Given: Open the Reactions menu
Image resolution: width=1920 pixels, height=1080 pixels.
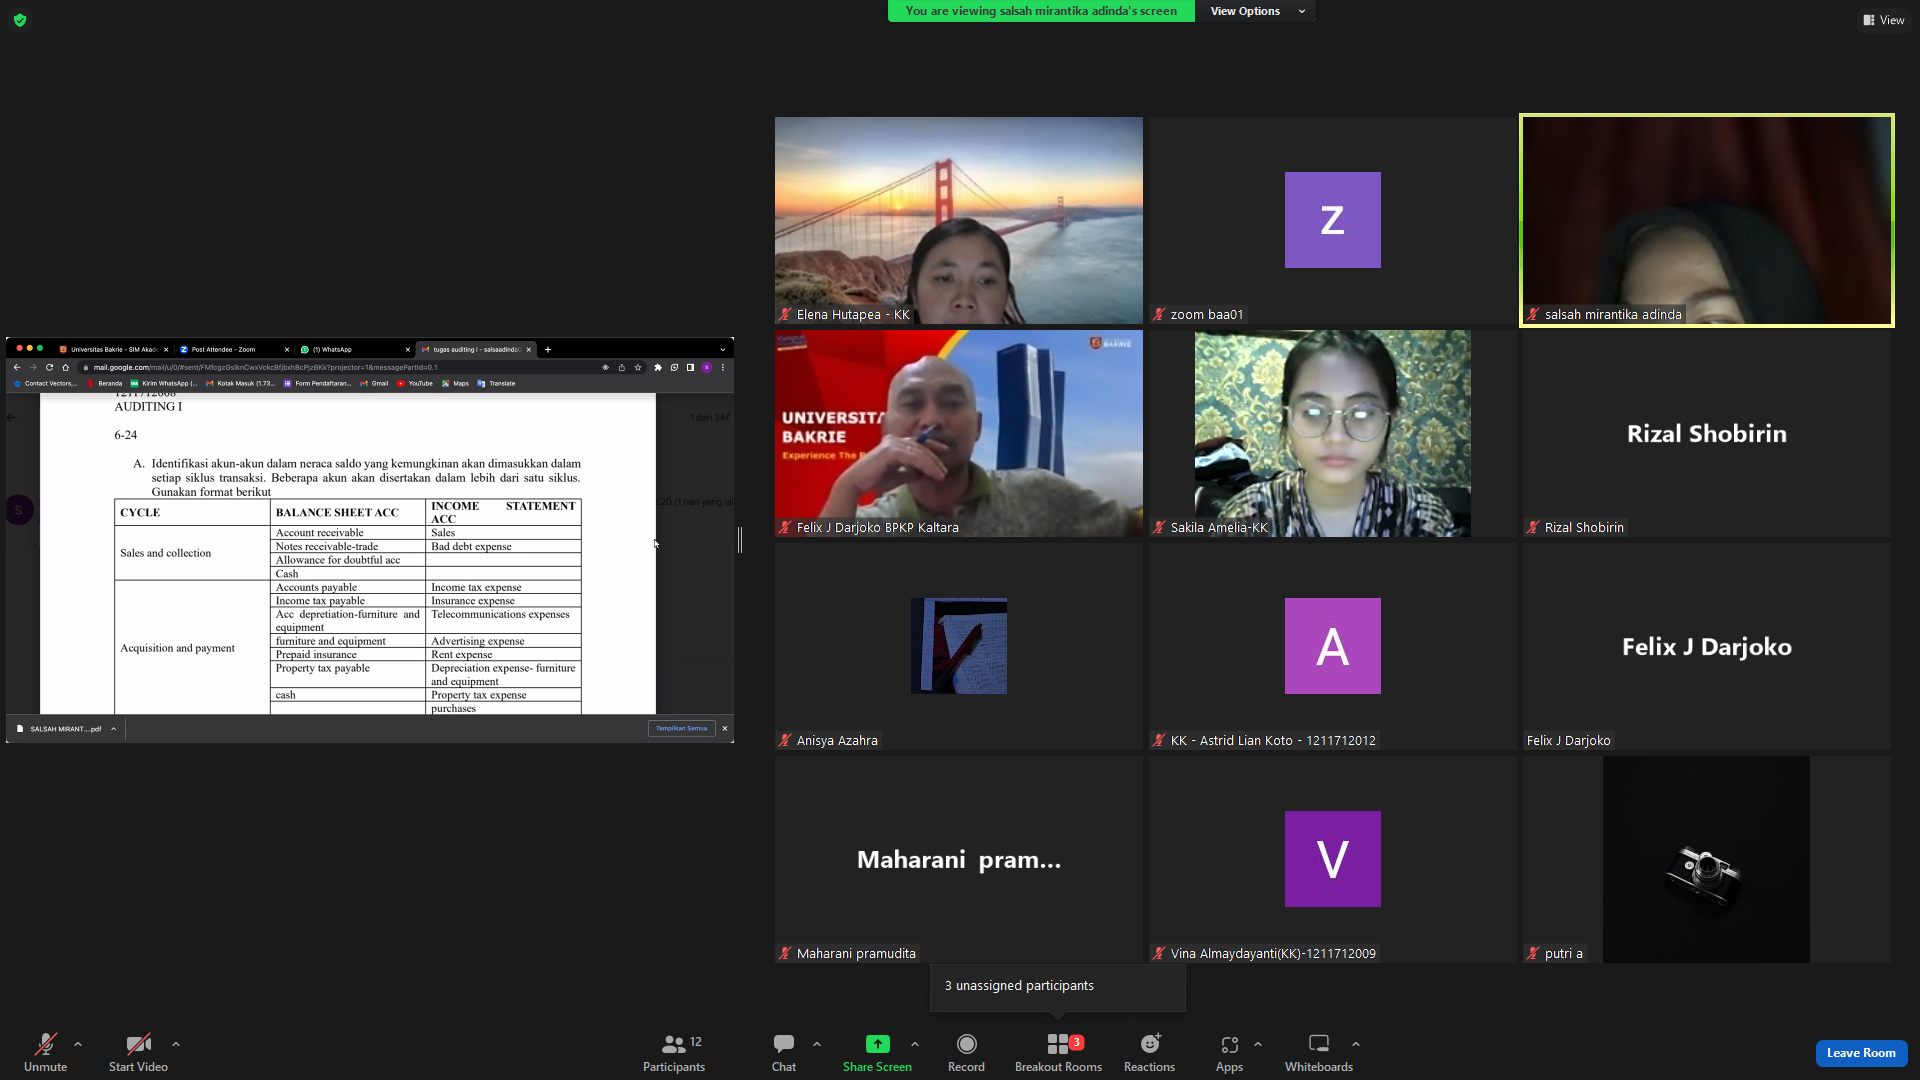Looking at the screenshot, I should pos(1150,1052).
